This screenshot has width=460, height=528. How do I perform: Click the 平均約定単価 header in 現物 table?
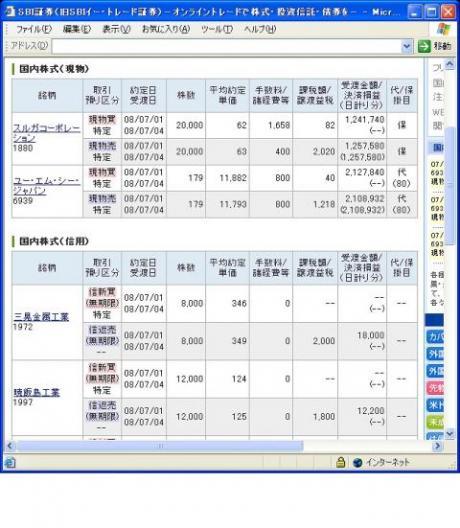(227, 95)
